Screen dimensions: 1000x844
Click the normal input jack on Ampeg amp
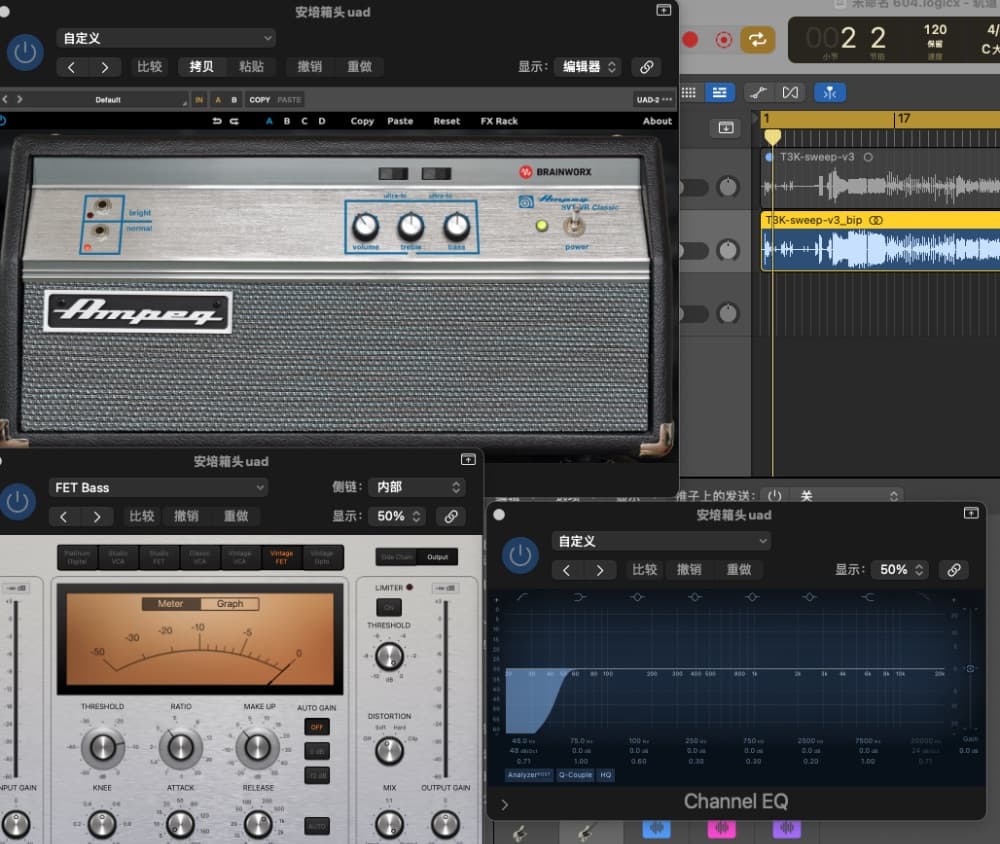pyautogui.click(x=98, y=232)
